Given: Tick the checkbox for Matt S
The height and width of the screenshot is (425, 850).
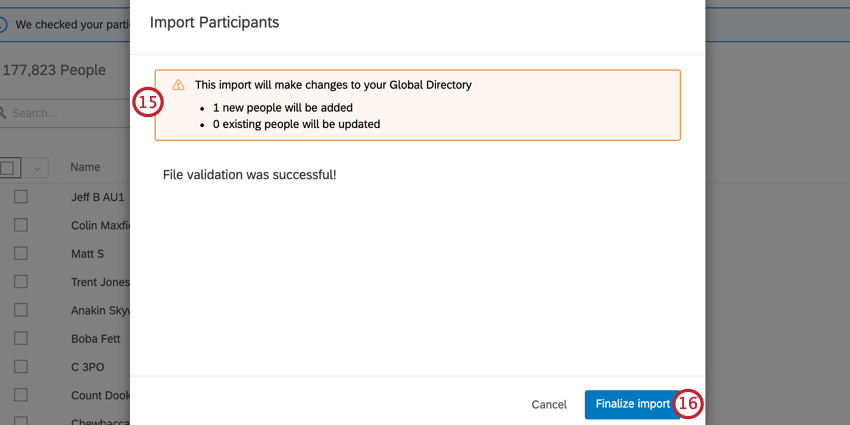Looking at the screenshot, I should click(x=21, y=254).
